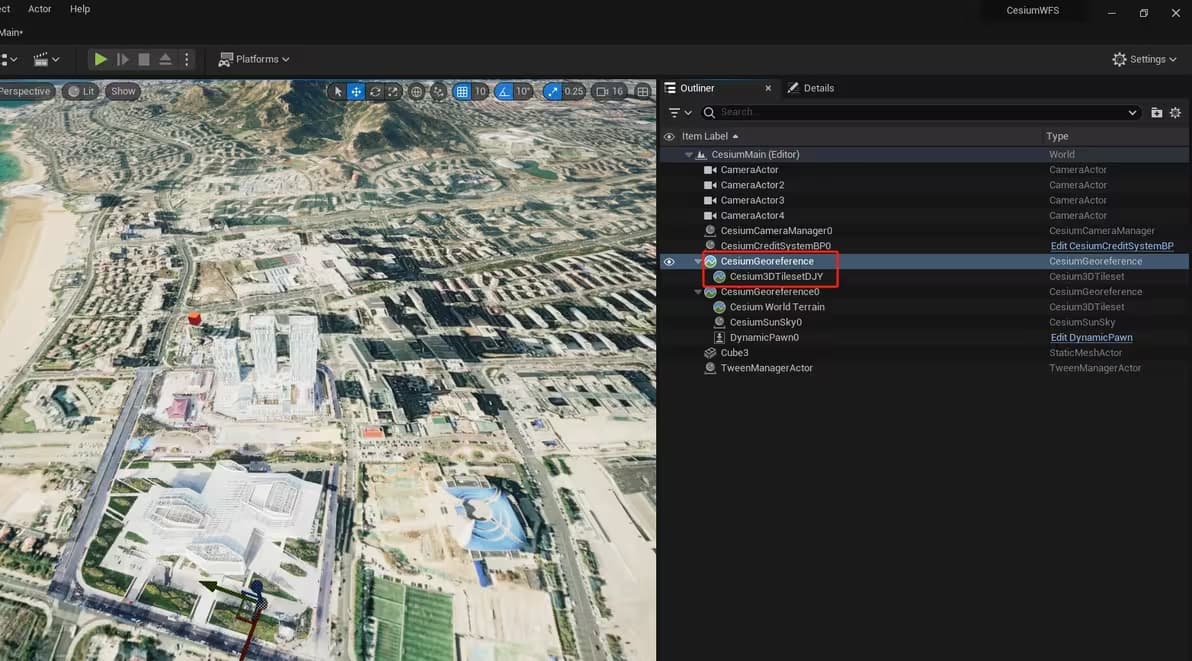The width and height of the screenshot is (1192, 661).
Task: Collapse the CesiumMain (Editor) world node
Action: pos(689,155)
